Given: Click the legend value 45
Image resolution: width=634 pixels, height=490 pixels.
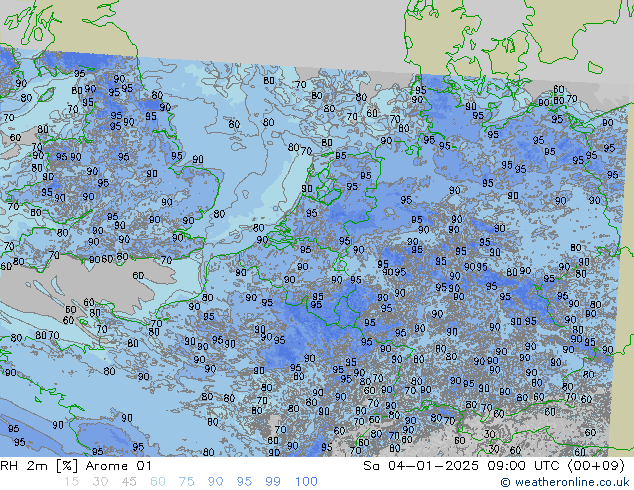Looking at the screenshot, I should pyautogui.click(x=129, y=482).
